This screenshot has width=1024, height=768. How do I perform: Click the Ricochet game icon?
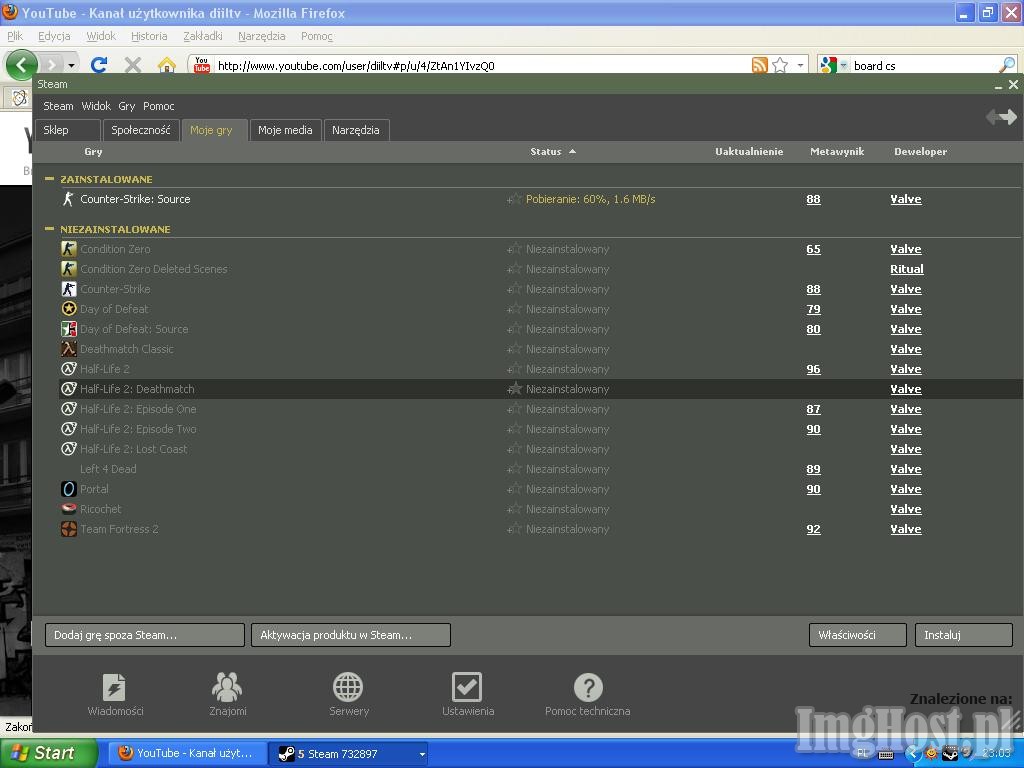click(69, 509)
